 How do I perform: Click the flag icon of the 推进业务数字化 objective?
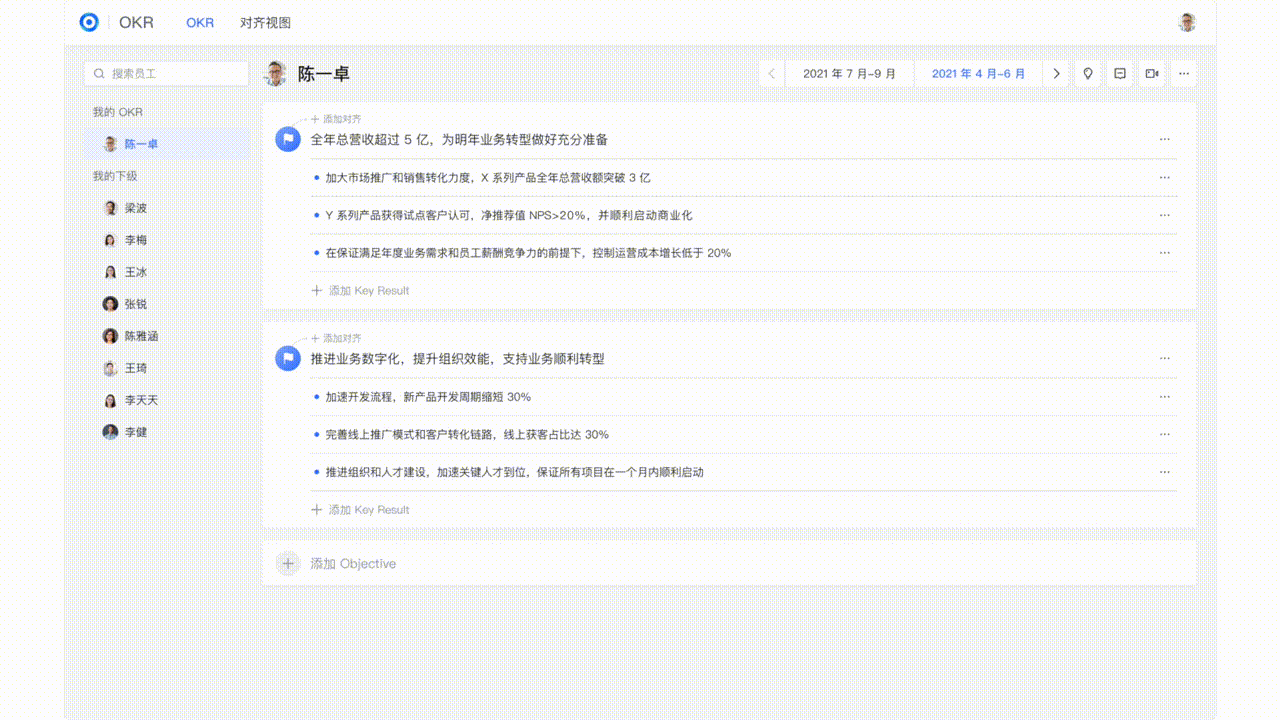(x=288, y=359)
